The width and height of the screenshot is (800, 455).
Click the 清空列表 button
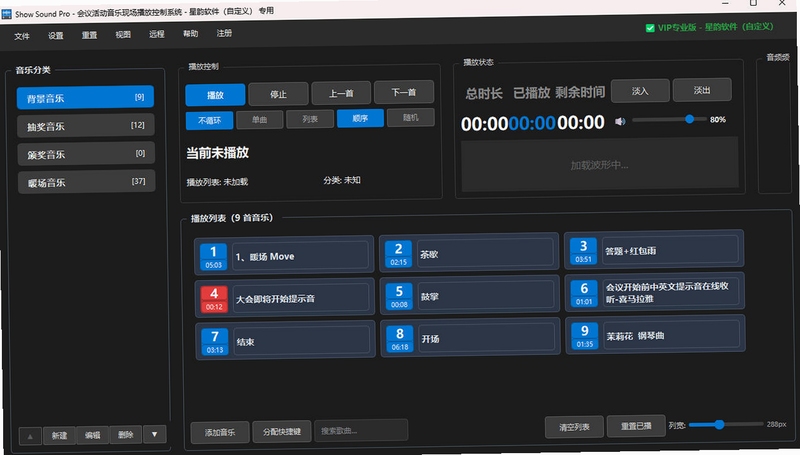click(574, 427)
